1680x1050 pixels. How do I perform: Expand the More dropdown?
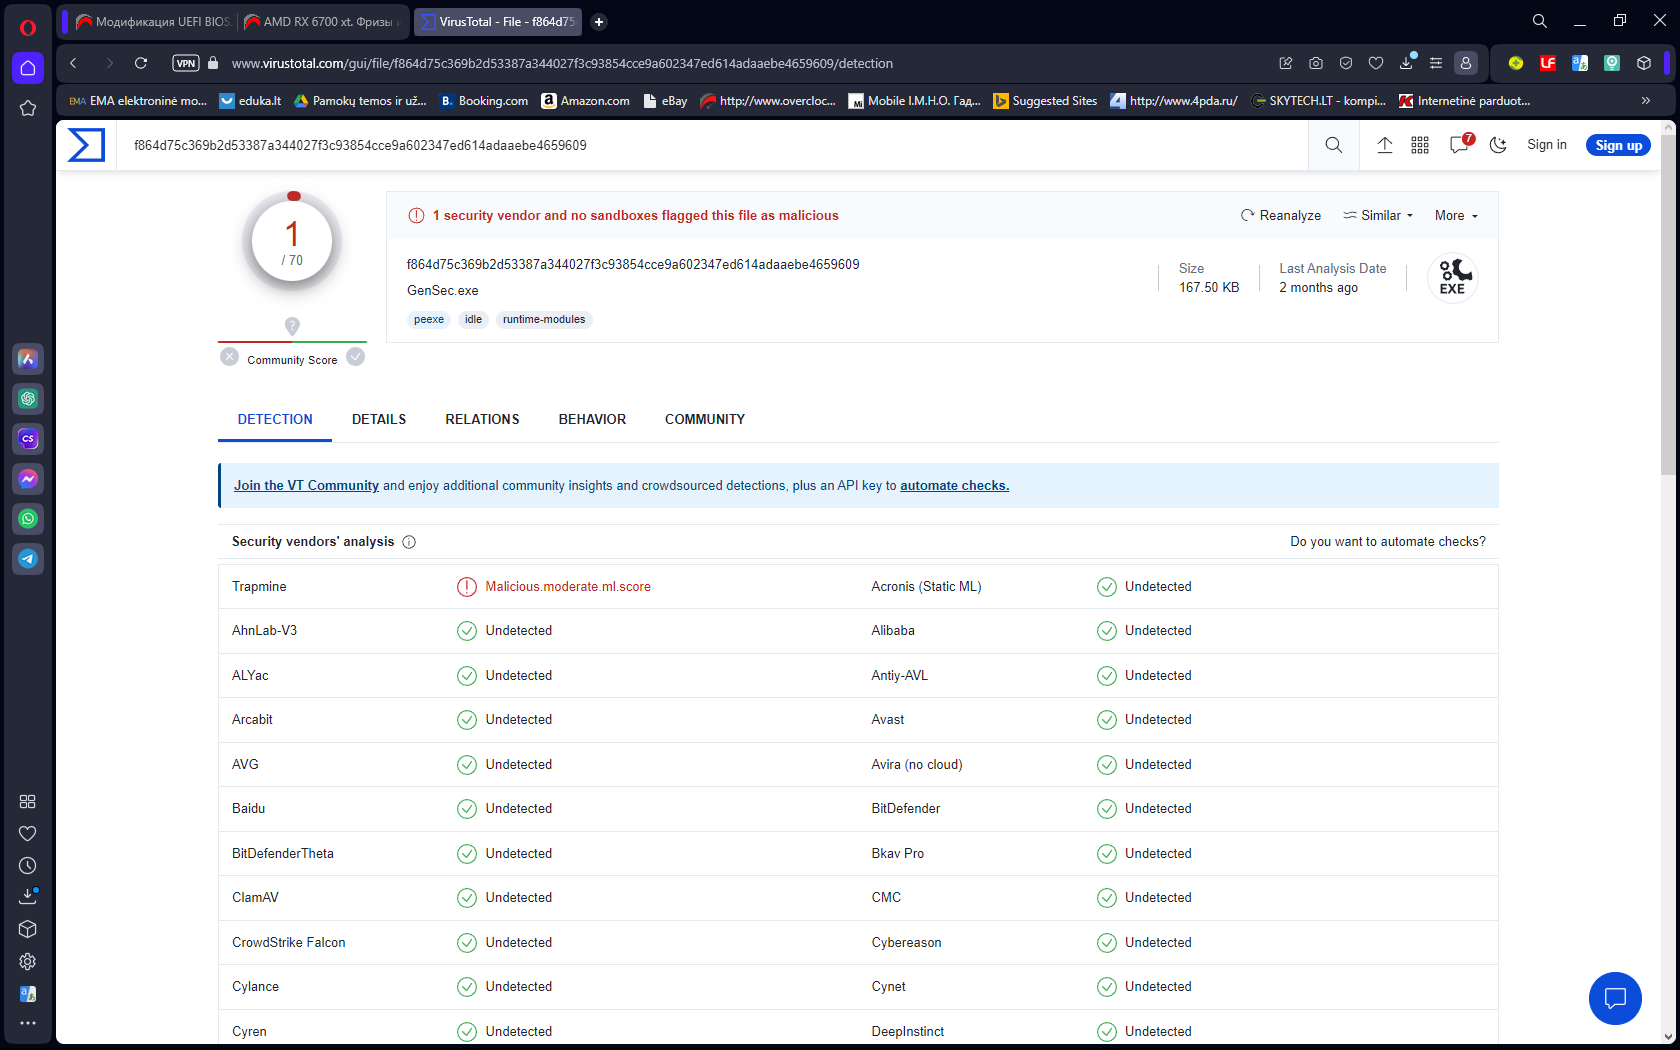(x=1456, y=216)
